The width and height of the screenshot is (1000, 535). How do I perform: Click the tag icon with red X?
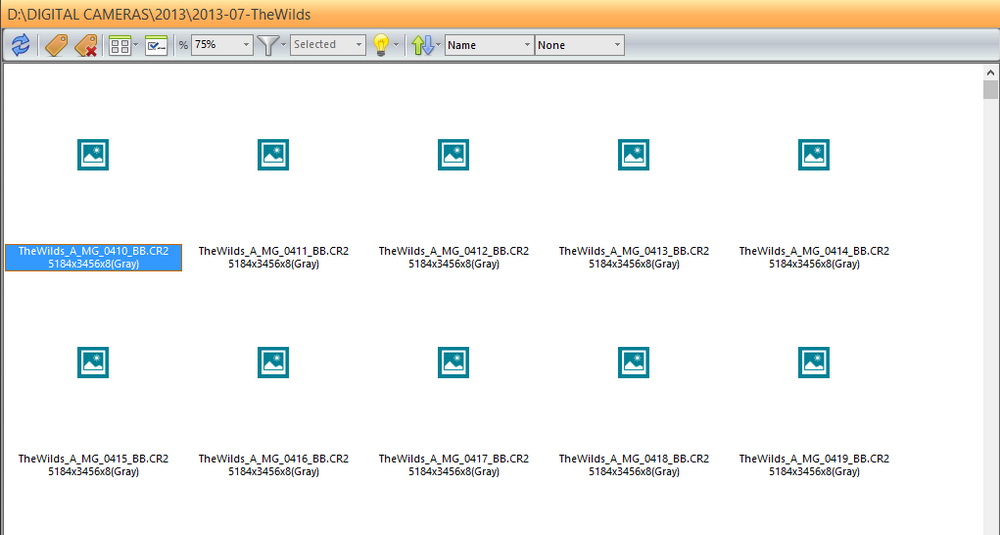click(86, 45)
